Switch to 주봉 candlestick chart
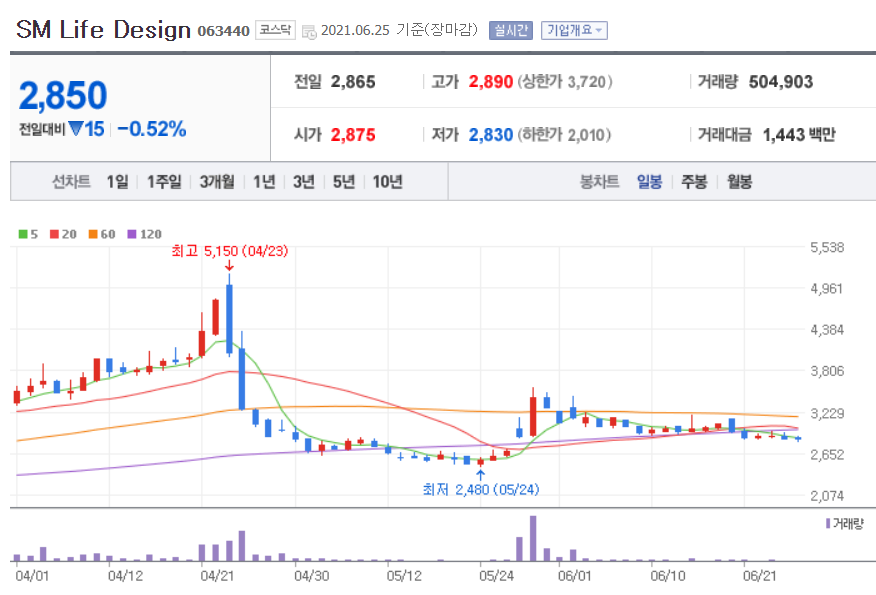This screenshot has width=876, height=595. pos(694,182)
